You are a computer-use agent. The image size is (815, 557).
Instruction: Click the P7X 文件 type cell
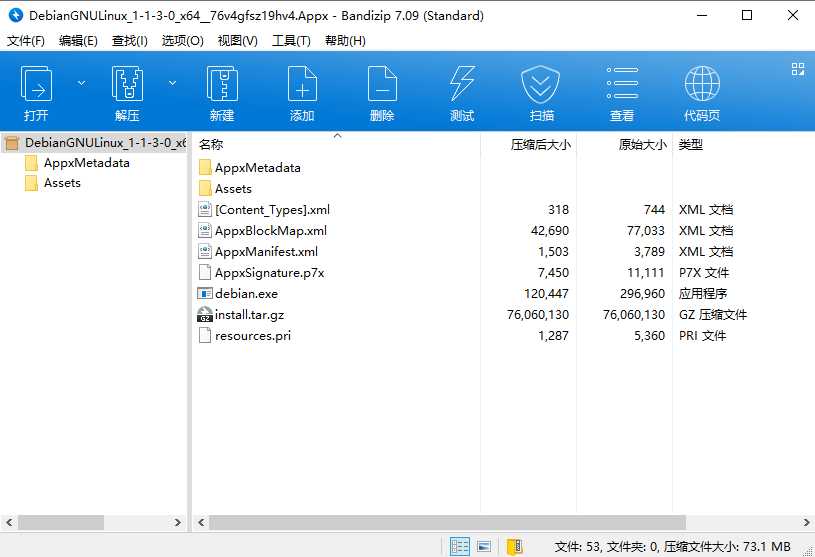tap(704, 273)
